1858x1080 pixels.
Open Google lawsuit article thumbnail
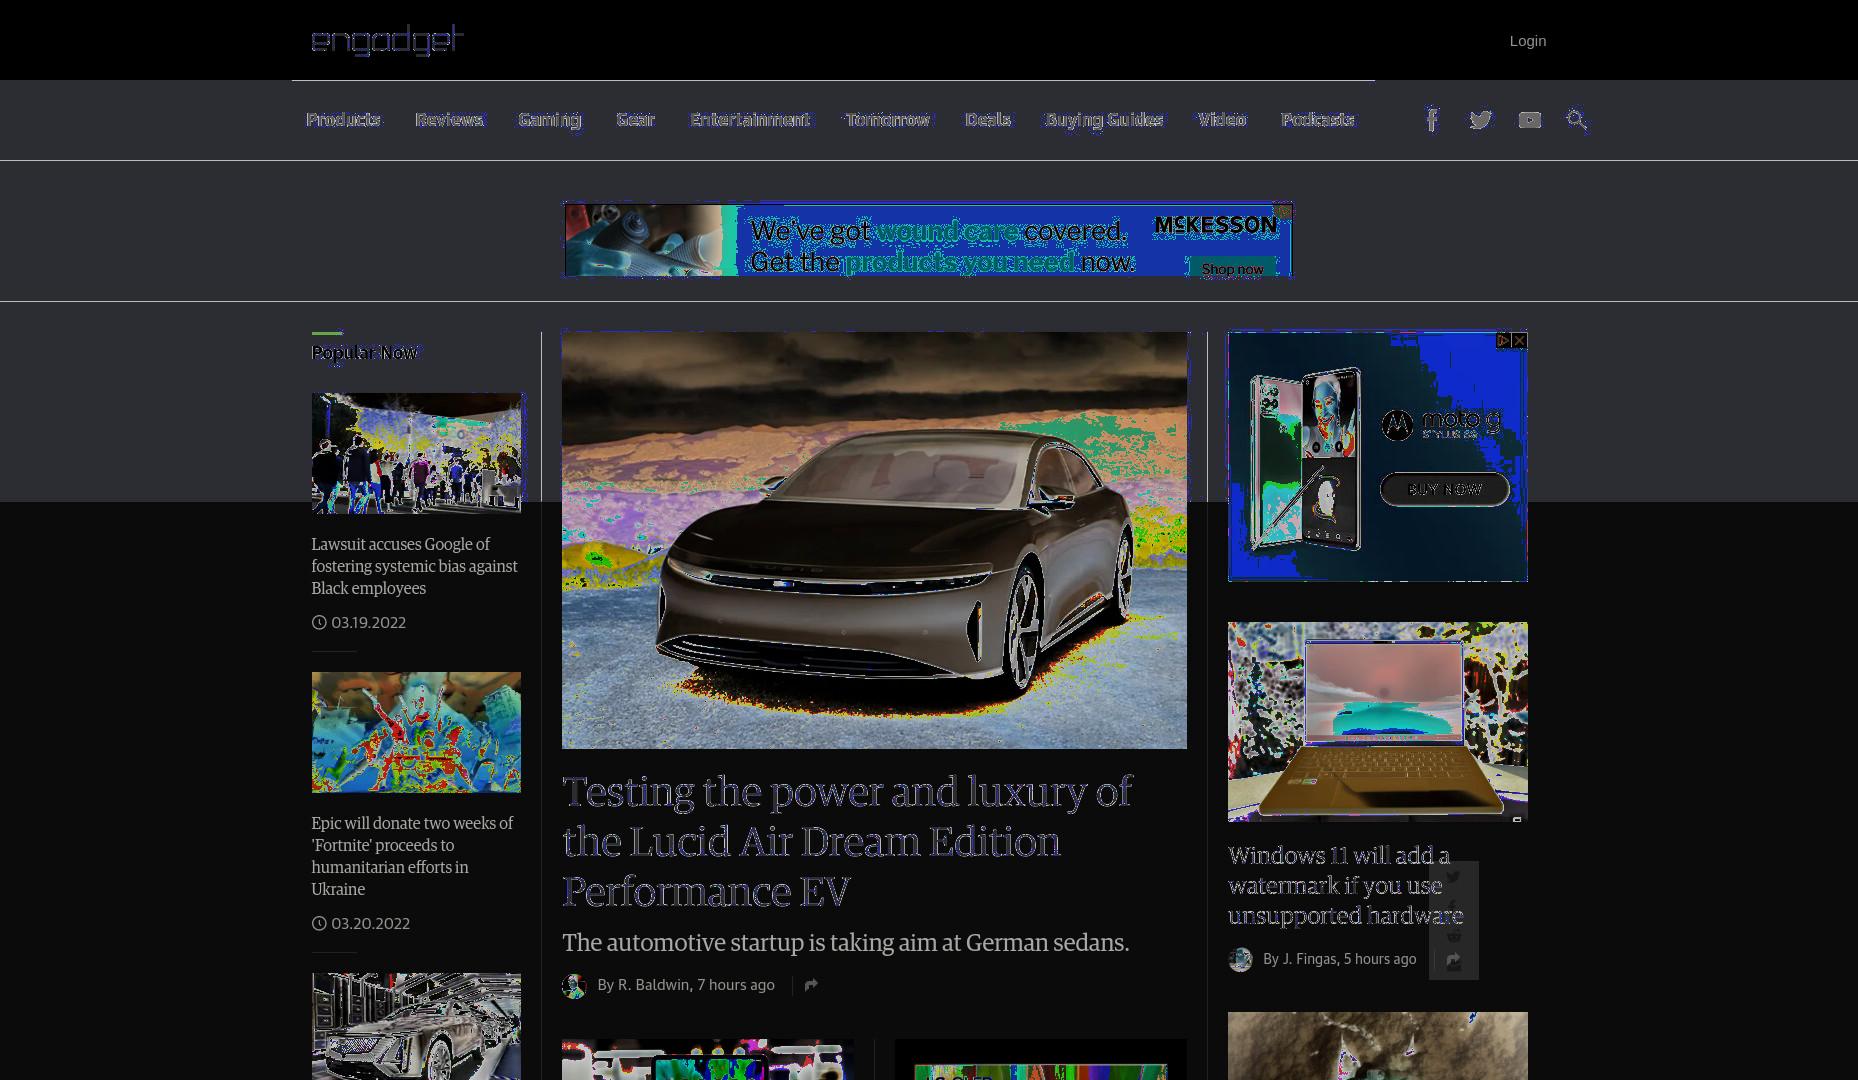pos(416,453)
